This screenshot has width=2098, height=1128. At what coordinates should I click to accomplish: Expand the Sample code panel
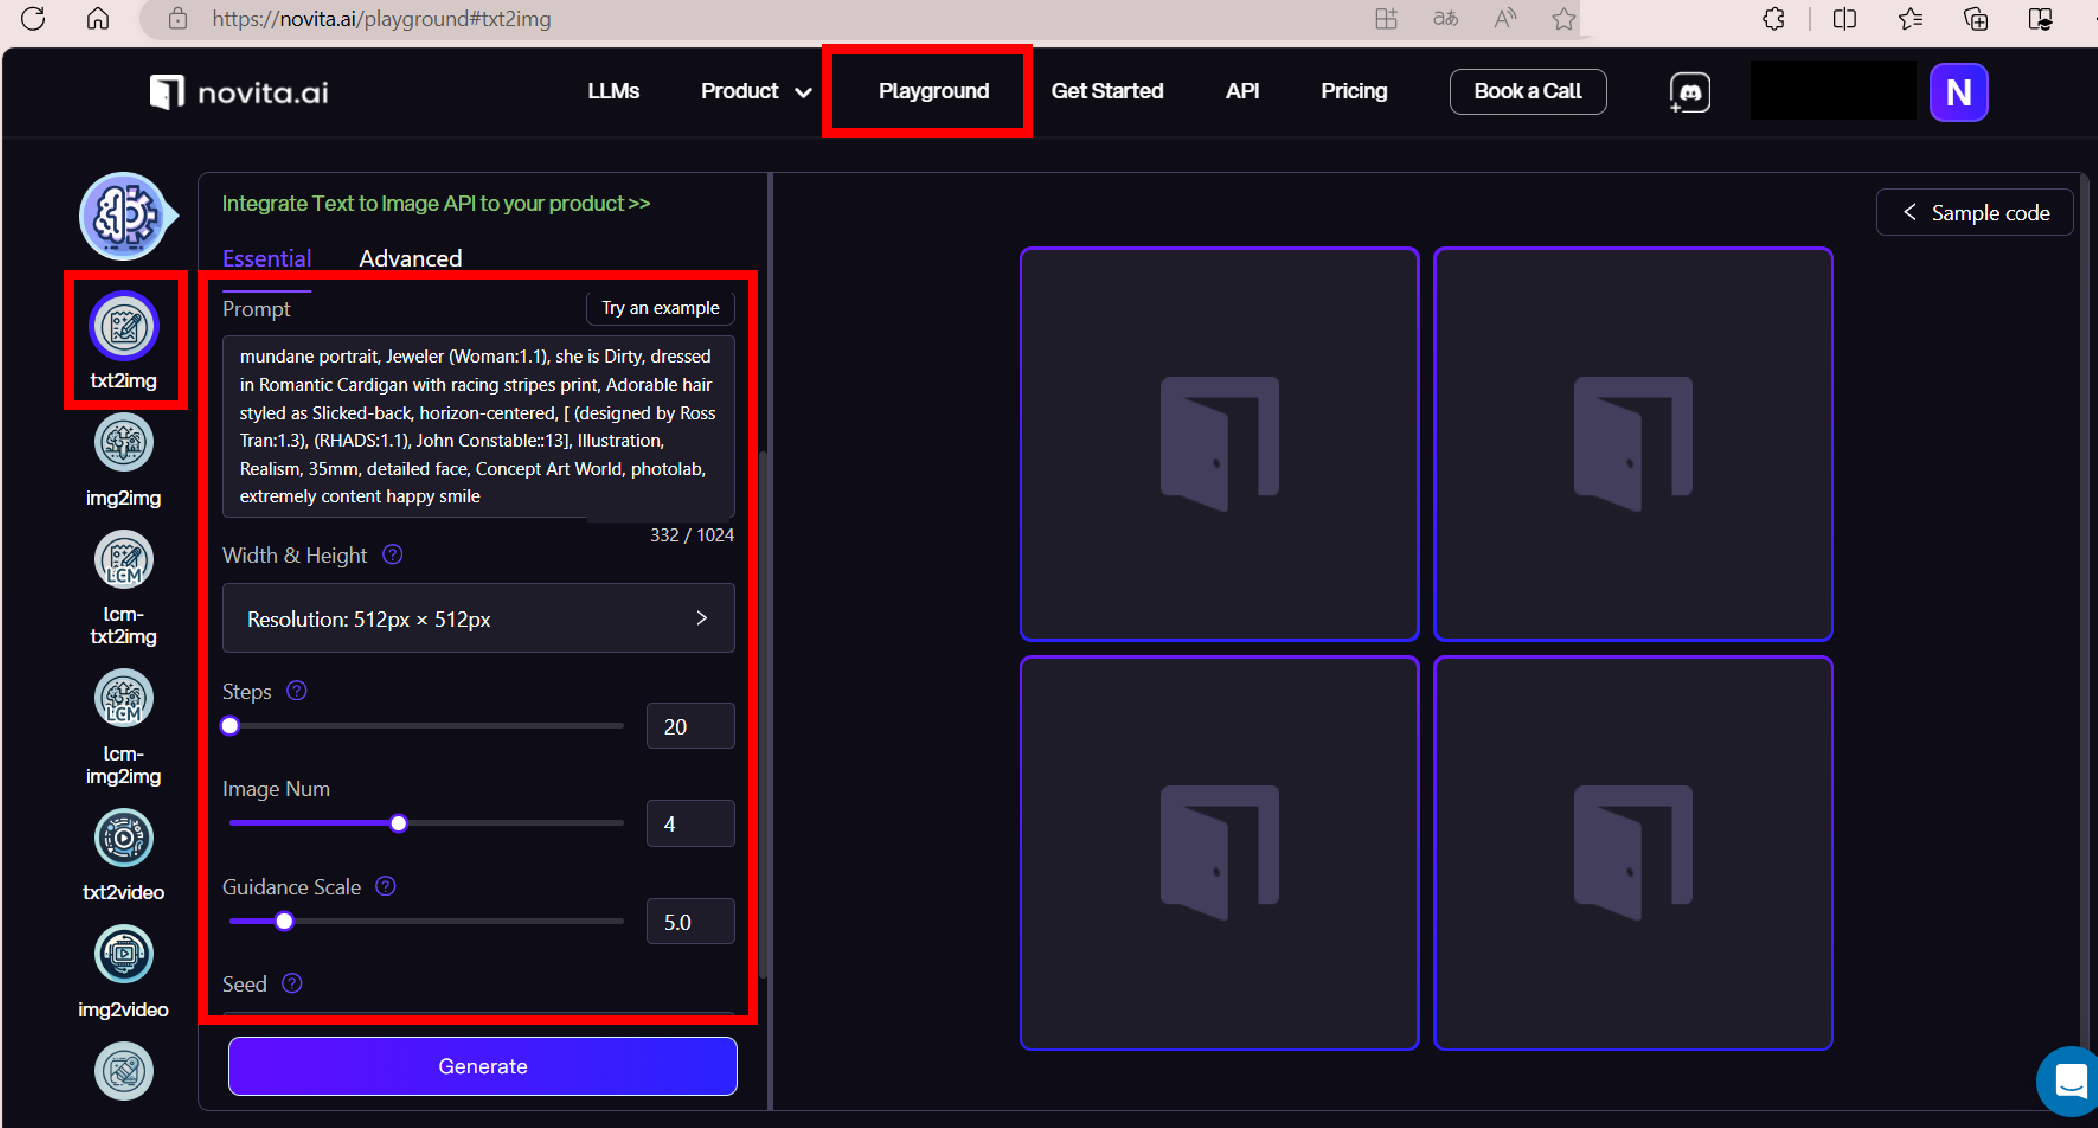tap(1975, 213)
